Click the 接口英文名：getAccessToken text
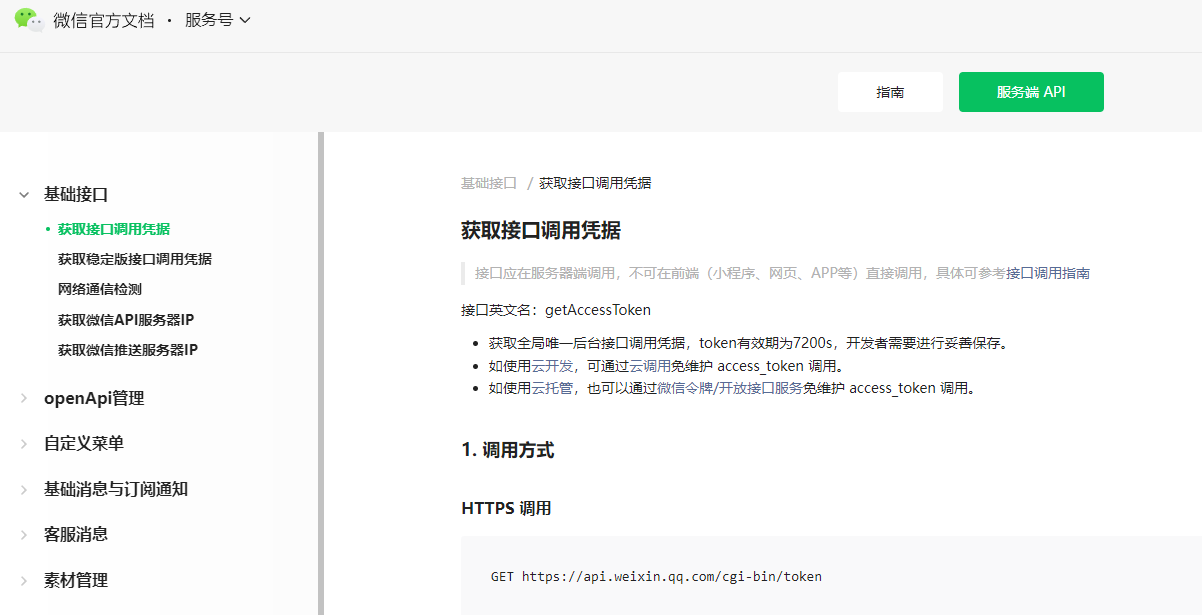 pyautogui.click(x=556, y=310)
